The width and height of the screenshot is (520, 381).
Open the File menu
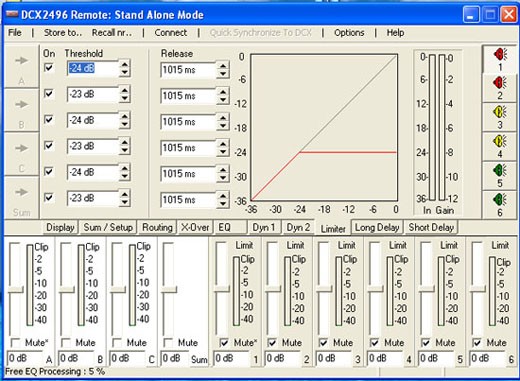[15, 33]
